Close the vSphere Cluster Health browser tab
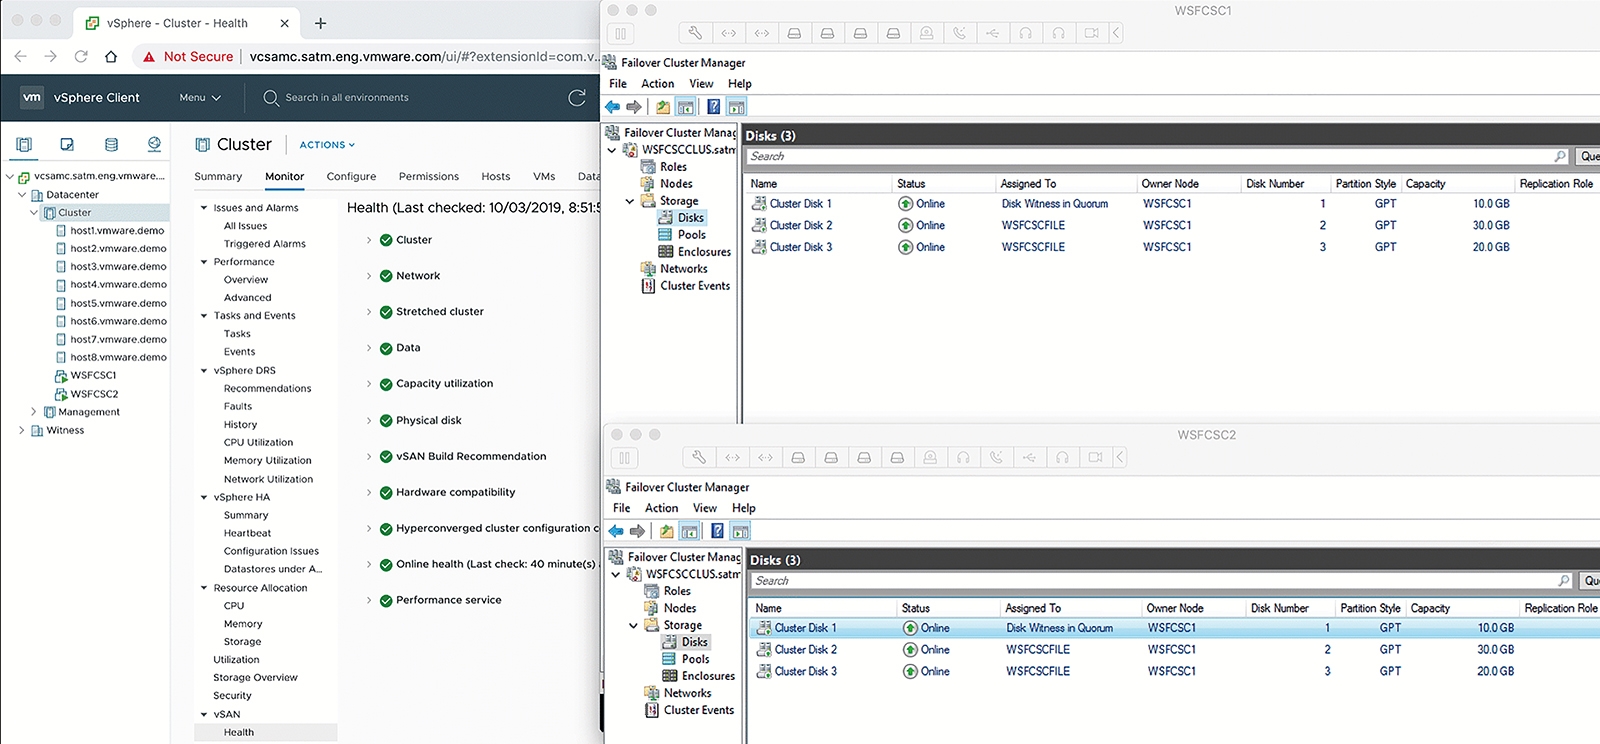Image resolution: width=1600 pixels, height=744 pixels. 285,23
